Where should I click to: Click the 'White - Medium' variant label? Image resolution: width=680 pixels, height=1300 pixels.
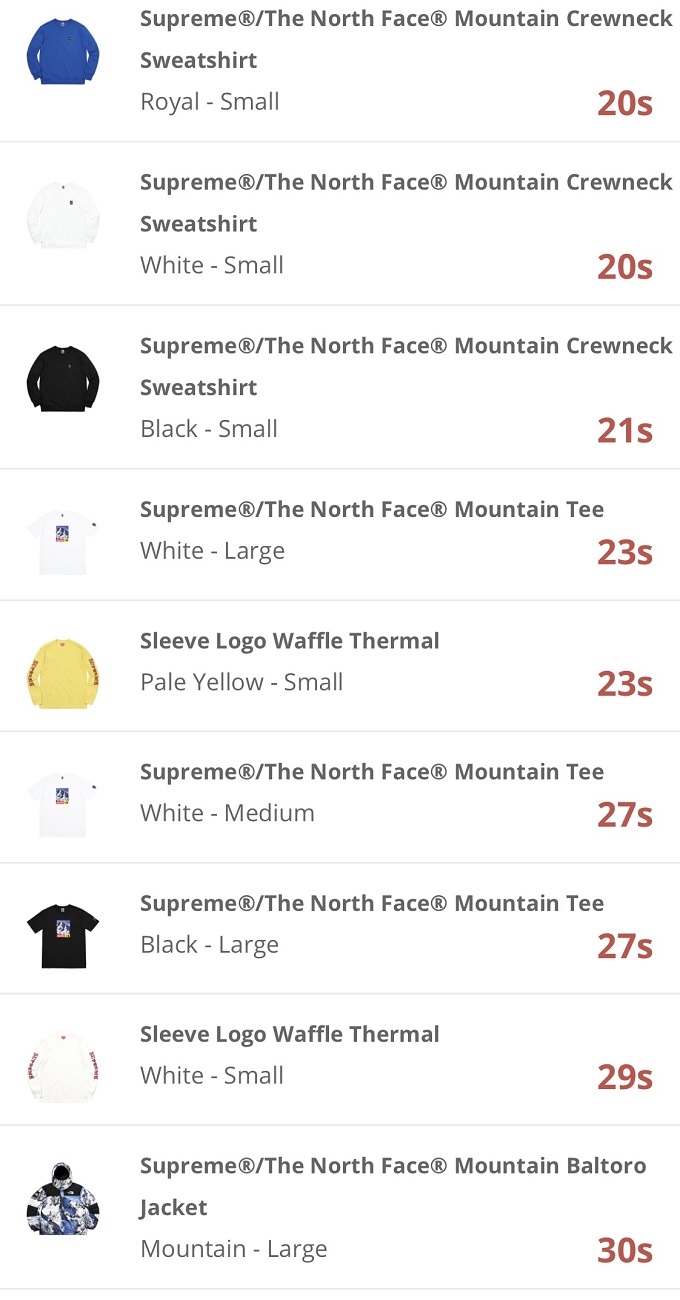pos(227,813)
